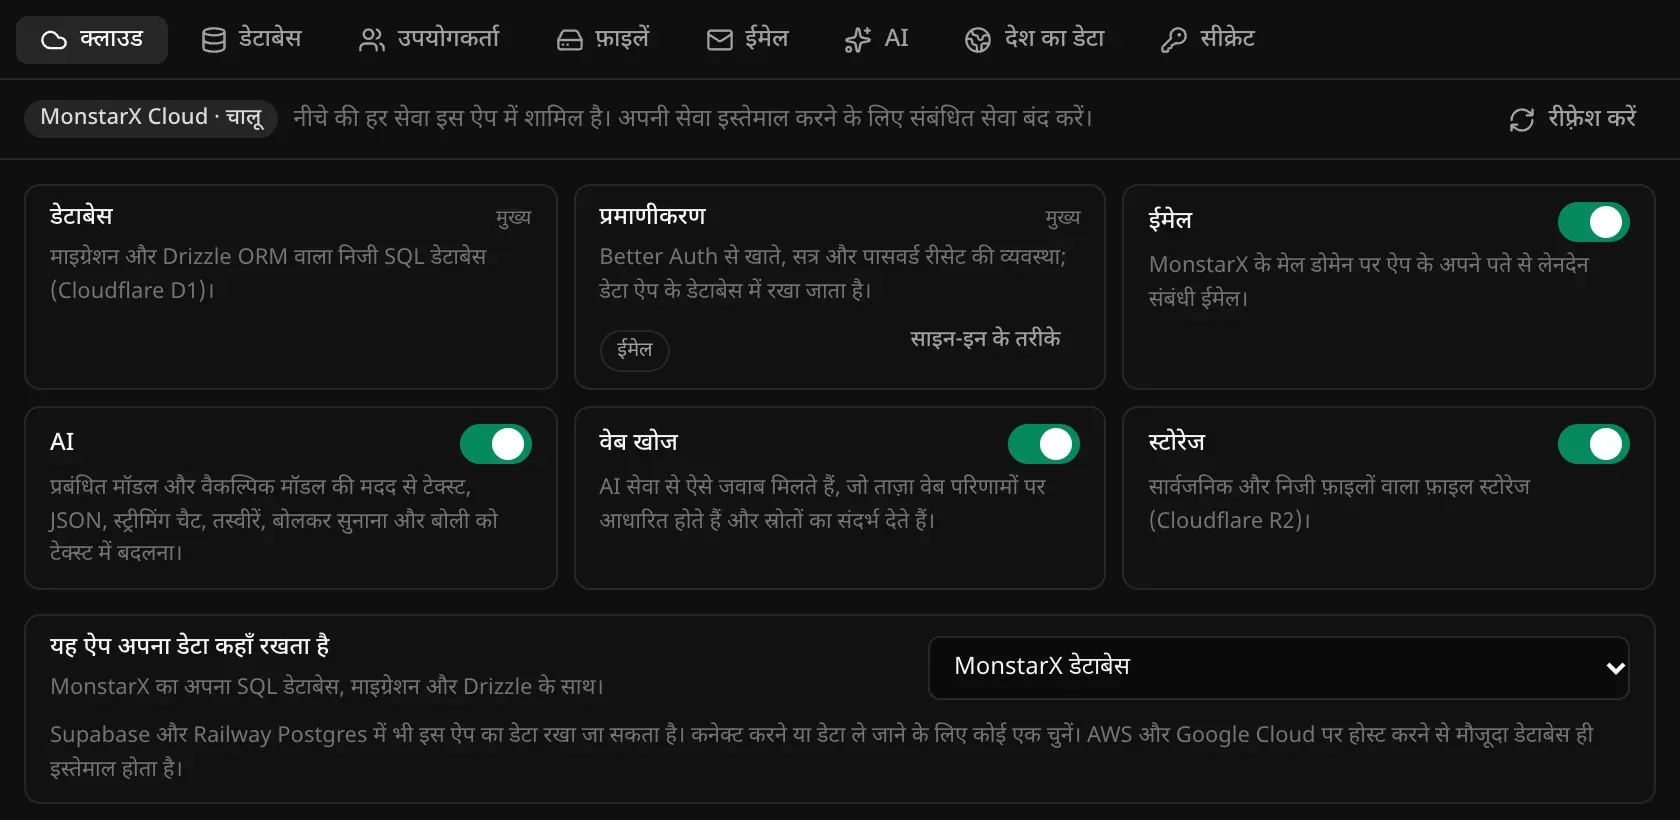Viewport: 1680px width, 820px height.
Task: Click heading यह ऐप अपना डेटा कहाँ रखता है
Action: [x=190, y=646]
